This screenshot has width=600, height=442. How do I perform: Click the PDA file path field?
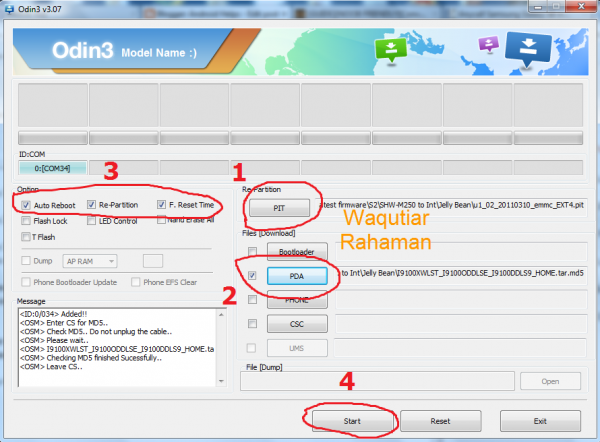tap(461, 275)
